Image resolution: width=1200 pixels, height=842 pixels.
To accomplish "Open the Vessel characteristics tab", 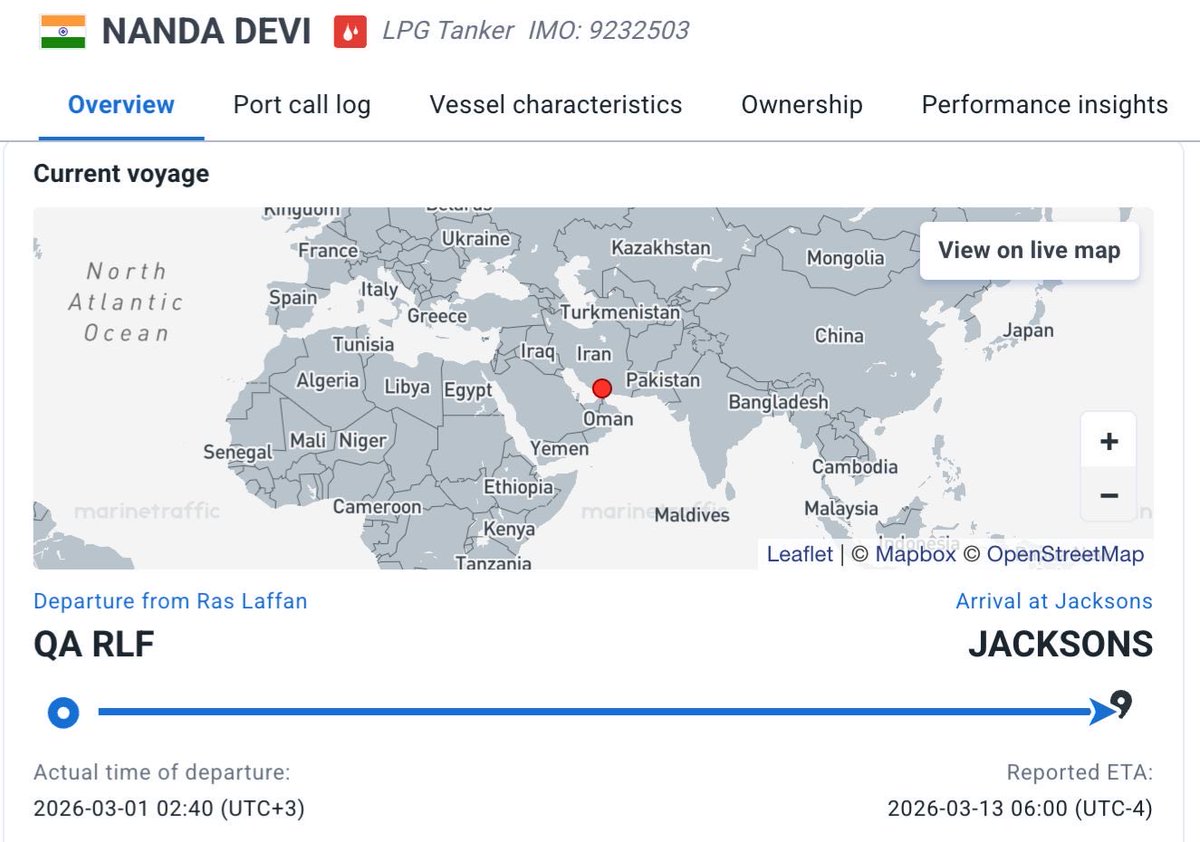I will [x=555, y=104].
